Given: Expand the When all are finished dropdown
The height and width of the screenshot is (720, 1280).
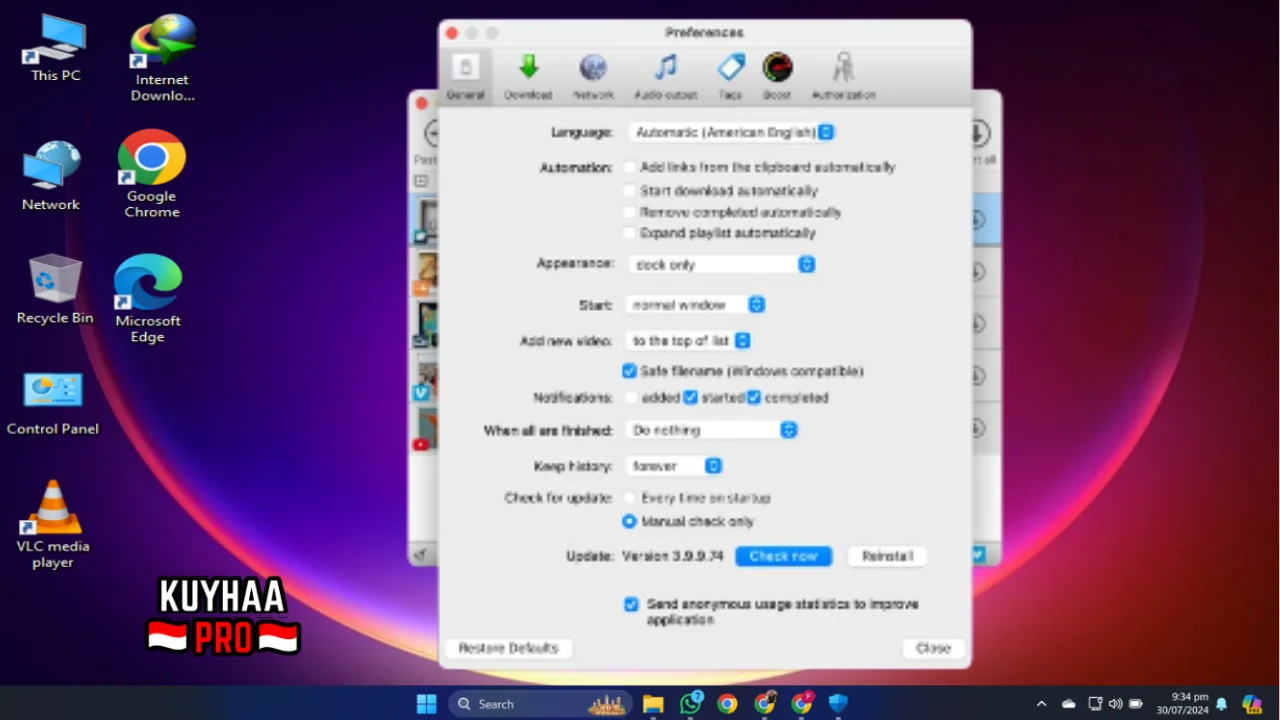Looking at the screenshot, I should click(x=711, y=430).
